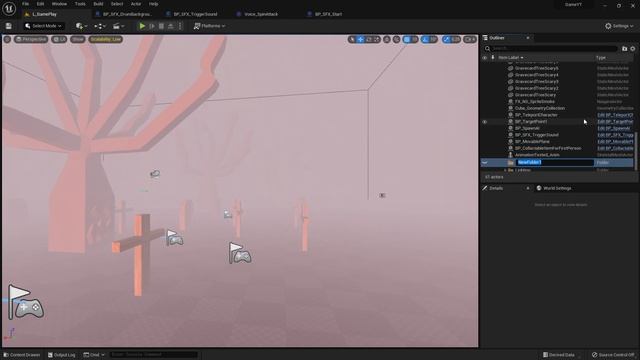
Task: Toggle the world/local coordinate space icon
Action: 387,39
